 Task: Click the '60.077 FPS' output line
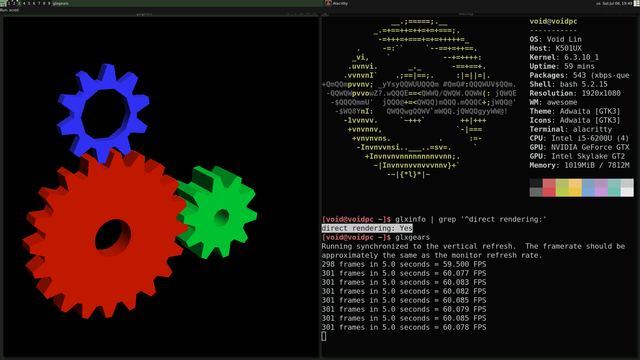pos(404,273)
